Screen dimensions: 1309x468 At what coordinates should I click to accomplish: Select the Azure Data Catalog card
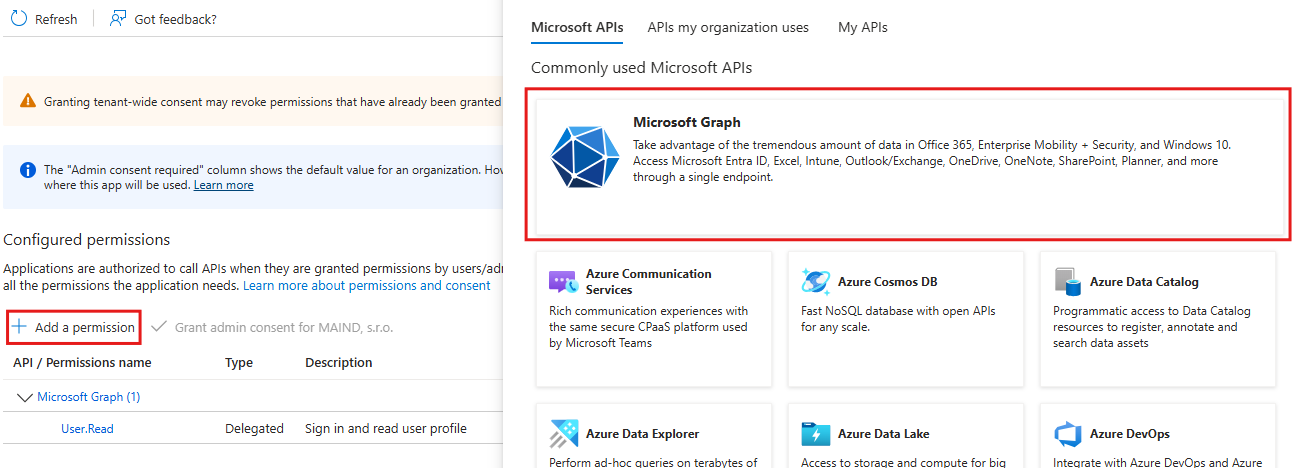click(x=1158, y=319)
